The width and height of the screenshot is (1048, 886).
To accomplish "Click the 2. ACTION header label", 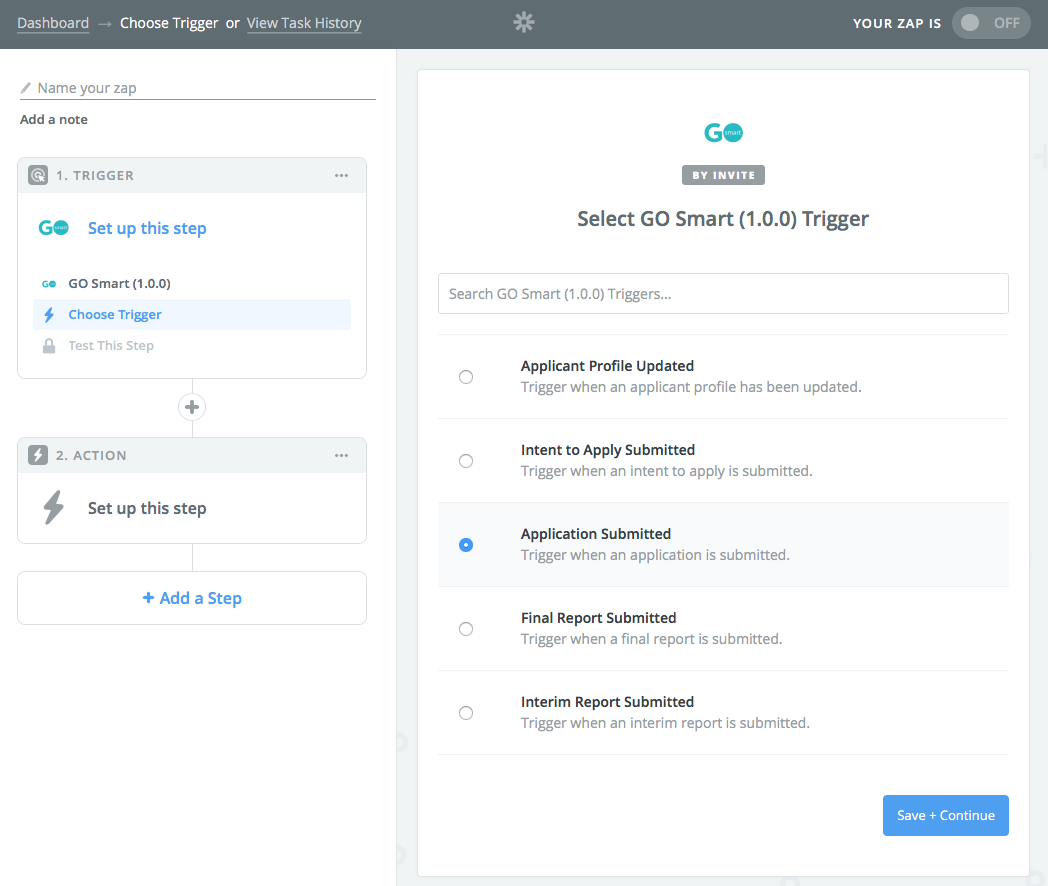I will coord(91,455).
